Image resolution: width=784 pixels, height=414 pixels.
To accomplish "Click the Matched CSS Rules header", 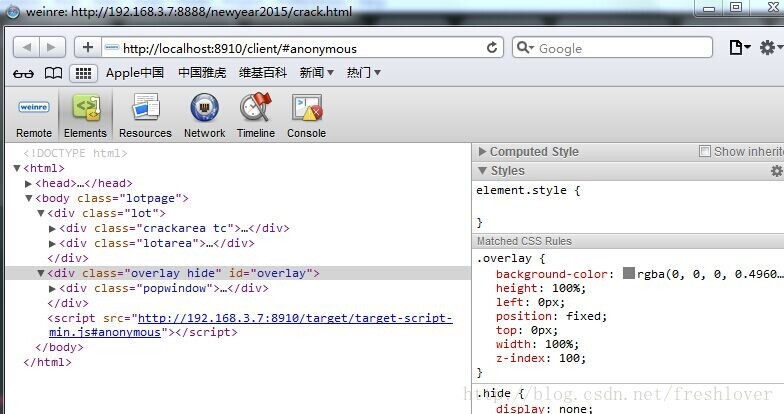I will [x=628, y=241].
